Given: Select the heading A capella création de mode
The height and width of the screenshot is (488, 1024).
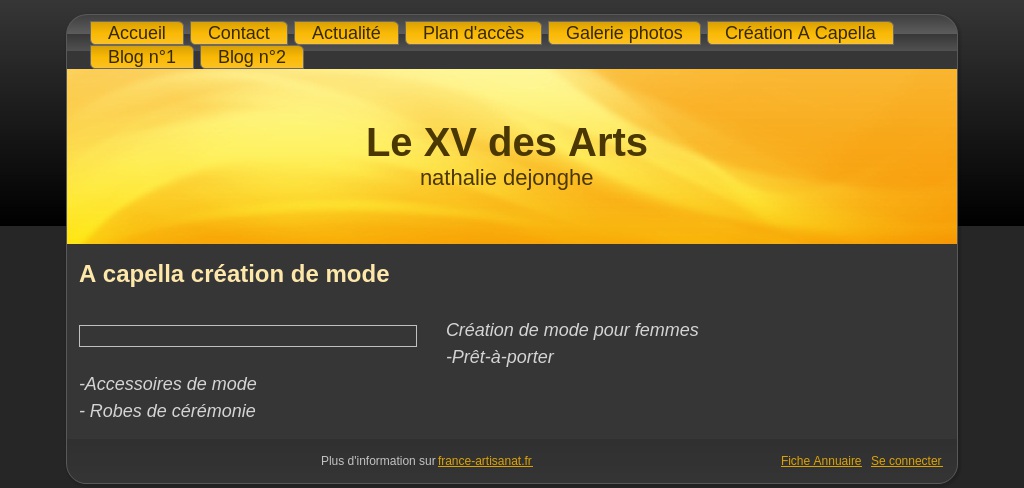Looking at the screenshot, I should [x=234, y=274].
